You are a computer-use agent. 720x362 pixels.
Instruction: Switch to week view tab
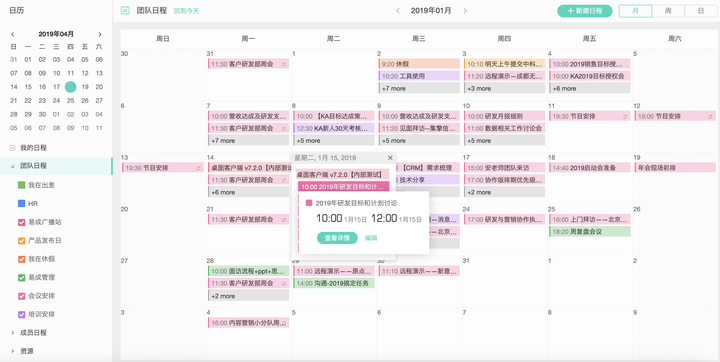tap(668, 11)
